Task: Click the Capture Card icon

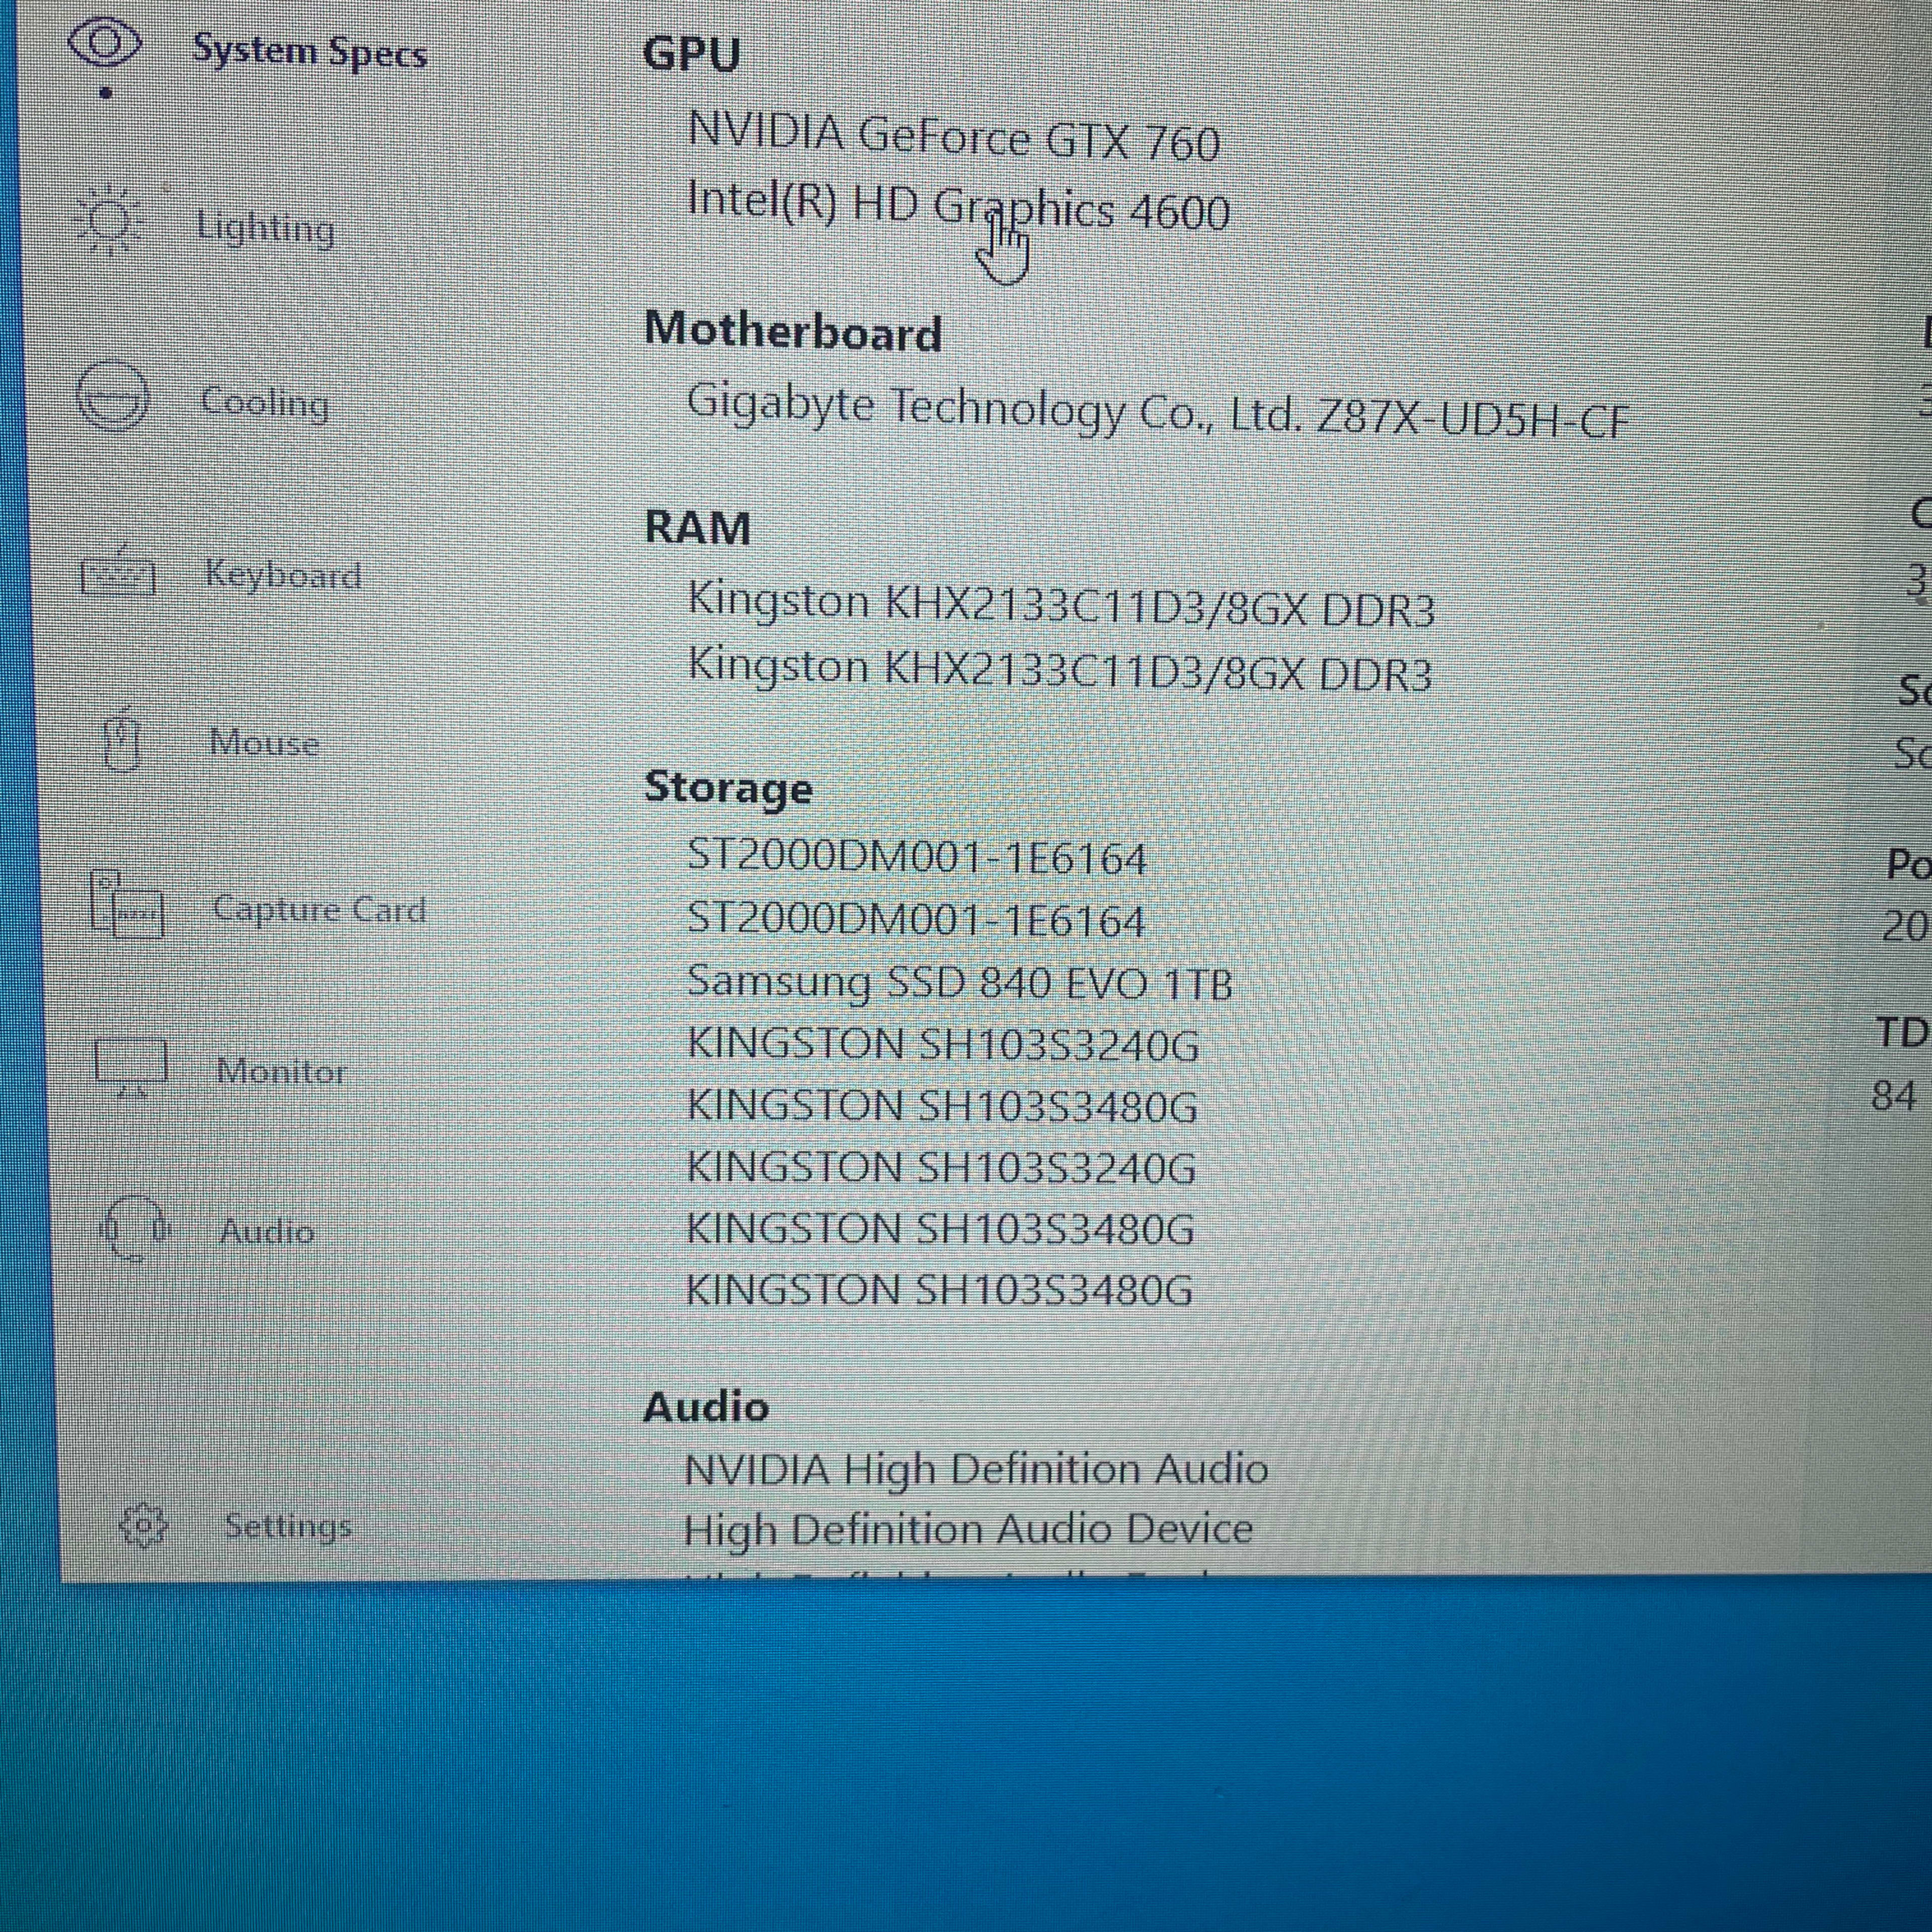Action: click(127, 904)
